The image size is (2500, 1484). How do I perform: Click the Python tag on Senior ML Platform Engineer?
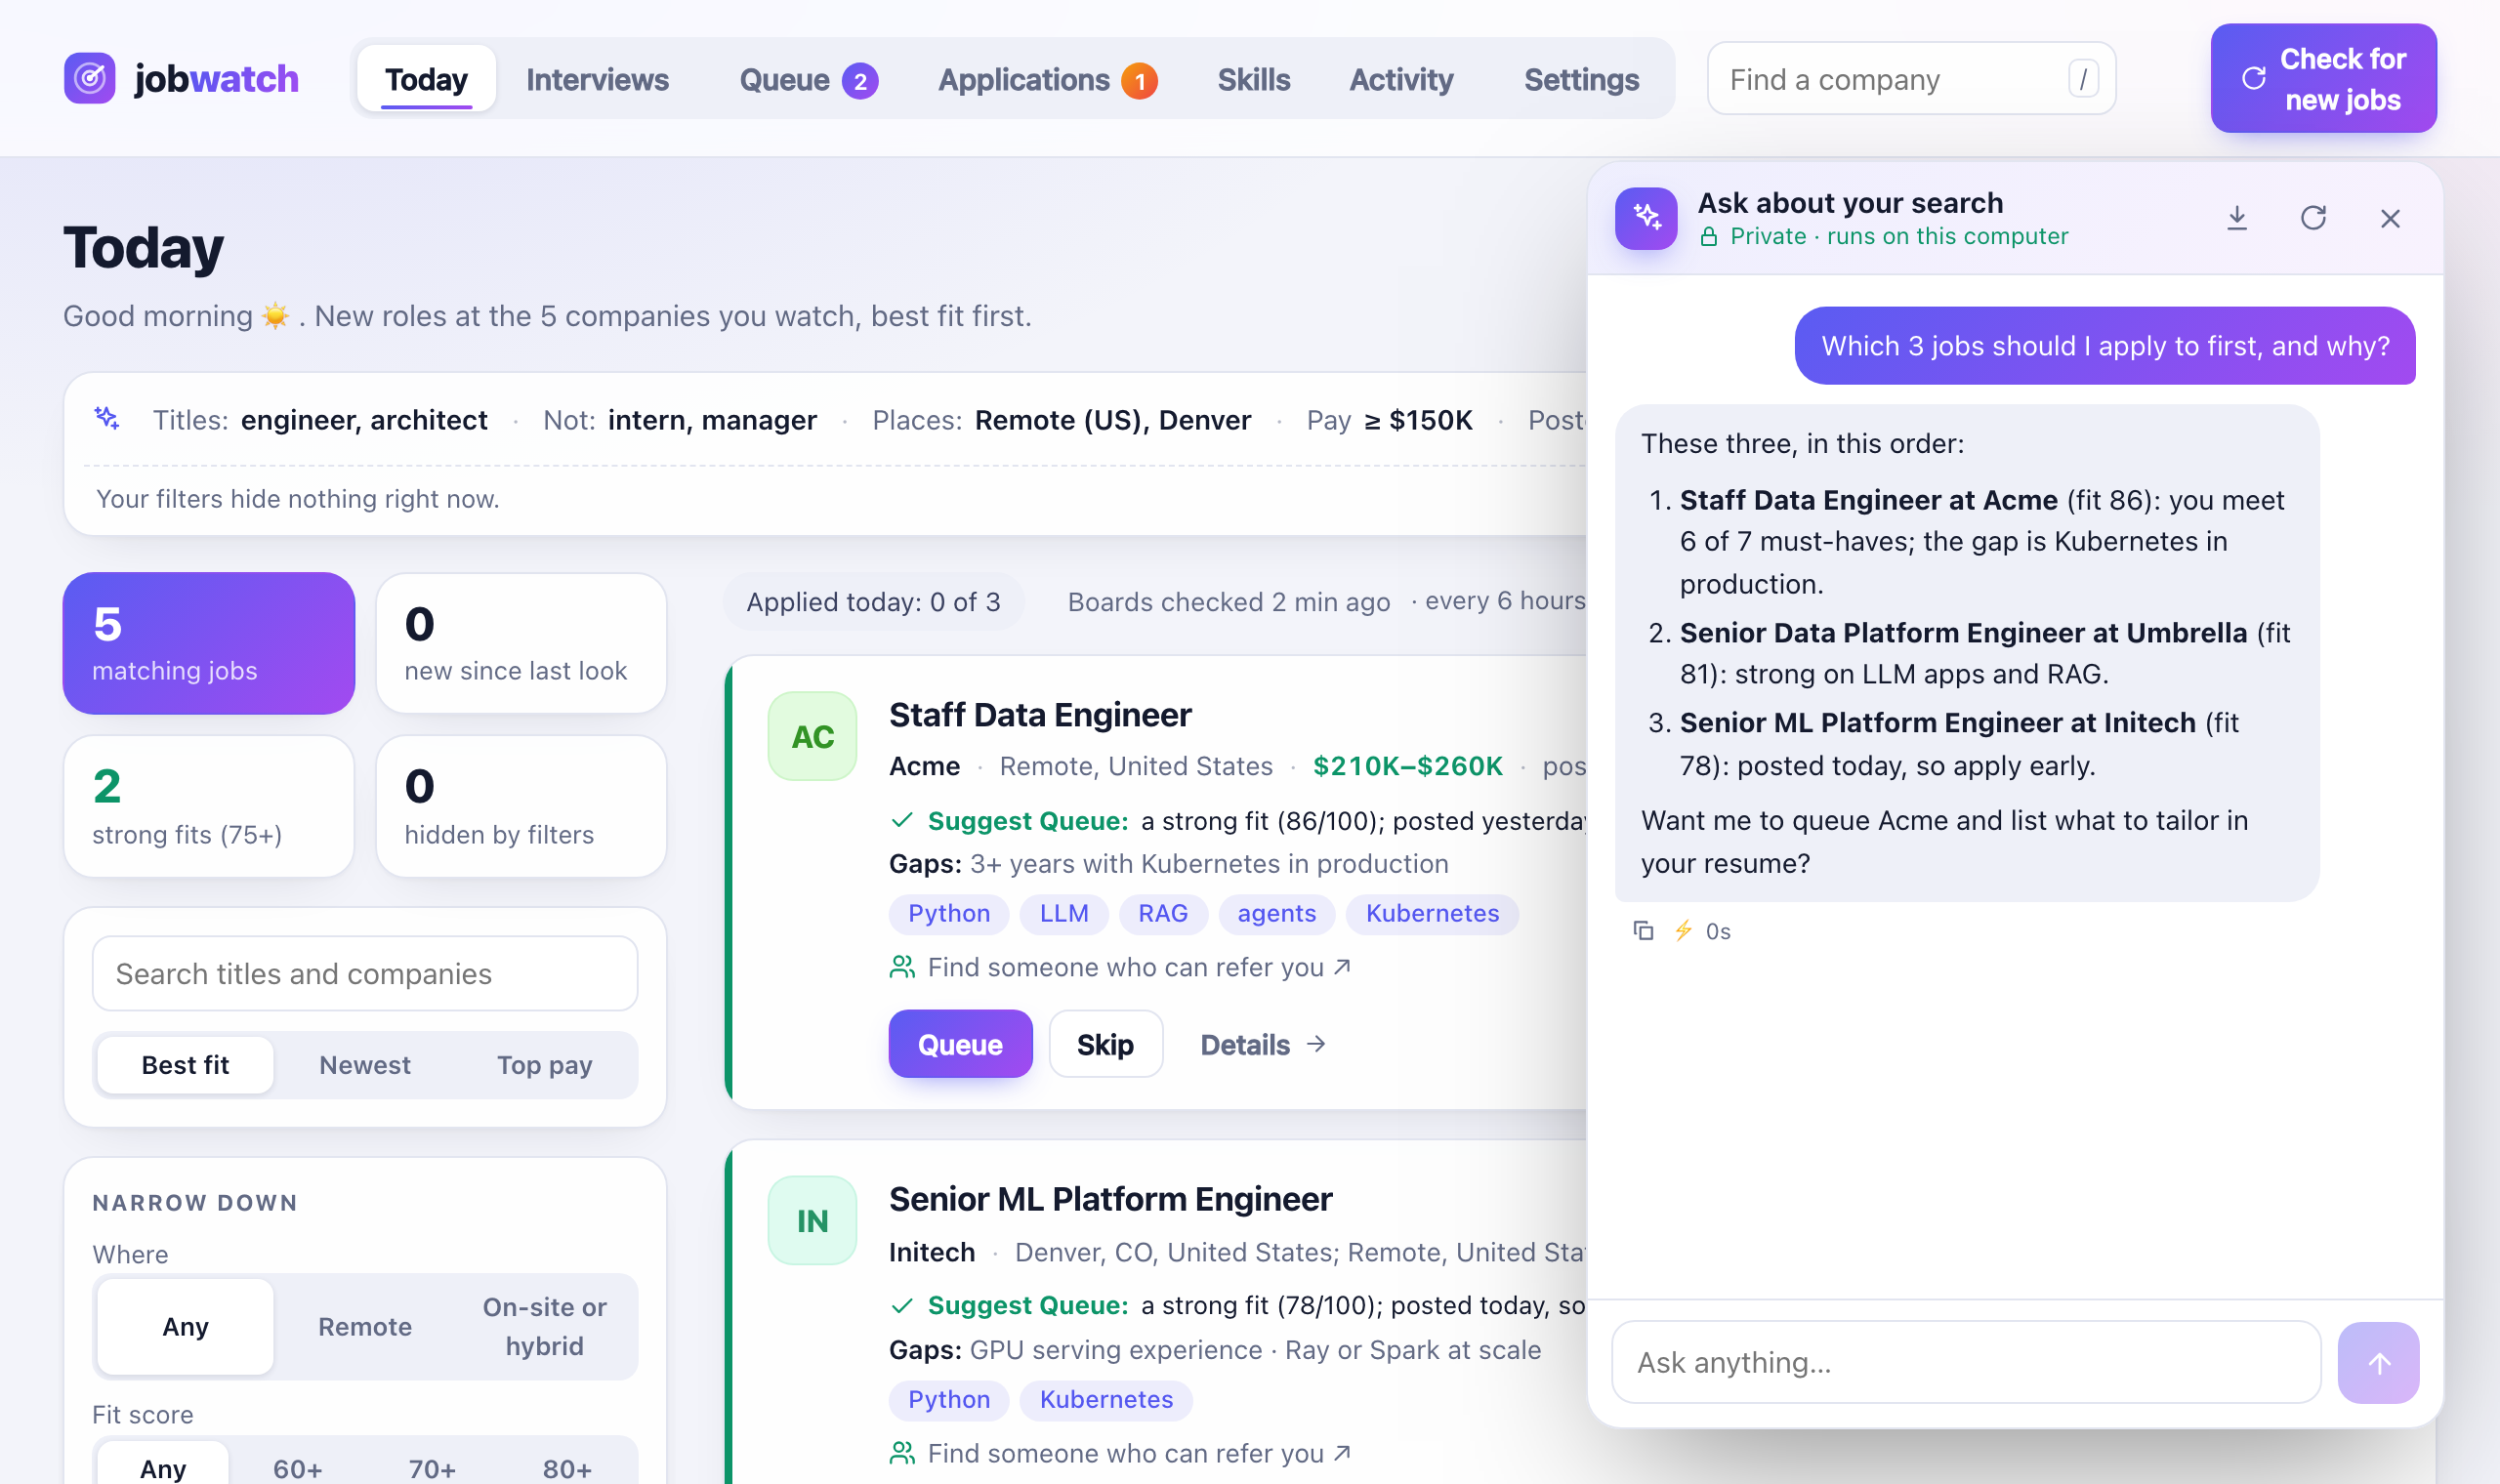pyautogui.click(x=949, y=1399)
